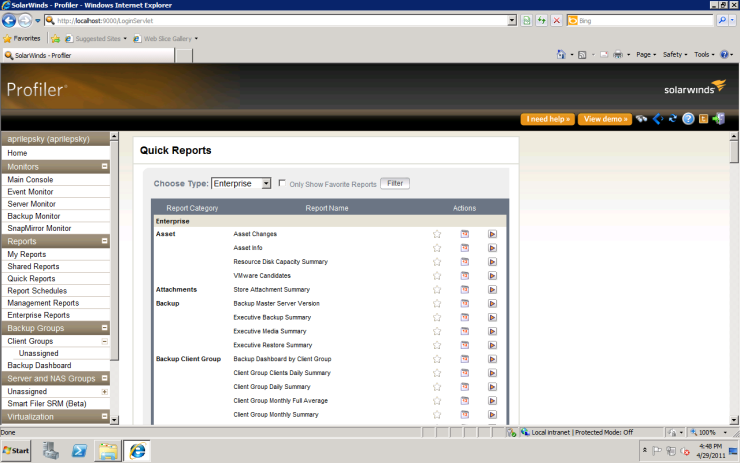Run Executive Media Summary report

tap(492, 331)
